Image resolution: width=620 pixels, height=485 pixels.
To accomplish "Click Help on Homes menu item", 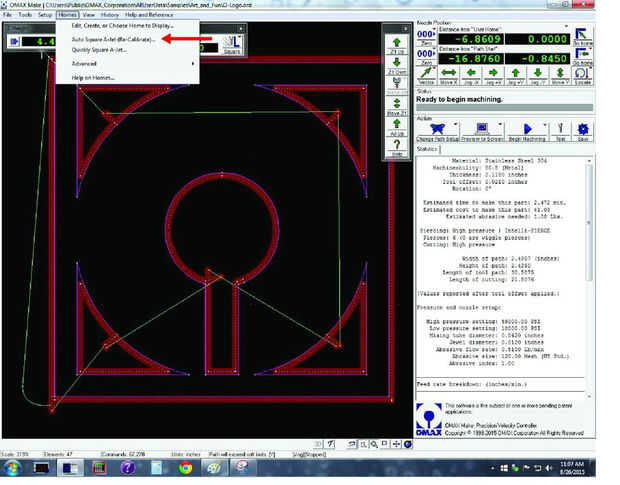I will tap(91, 78).
